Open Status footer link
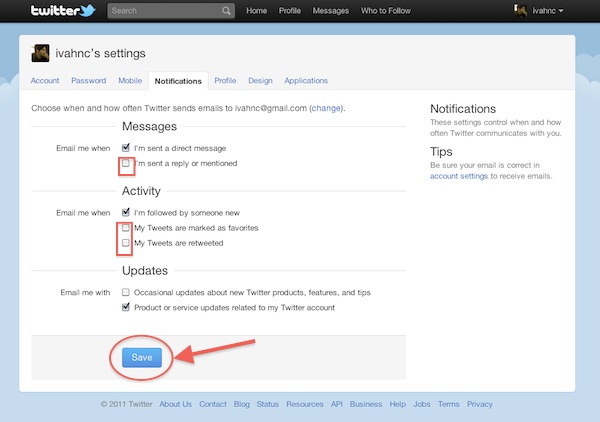This screenshot has height=422, width=600. [267, 404]
